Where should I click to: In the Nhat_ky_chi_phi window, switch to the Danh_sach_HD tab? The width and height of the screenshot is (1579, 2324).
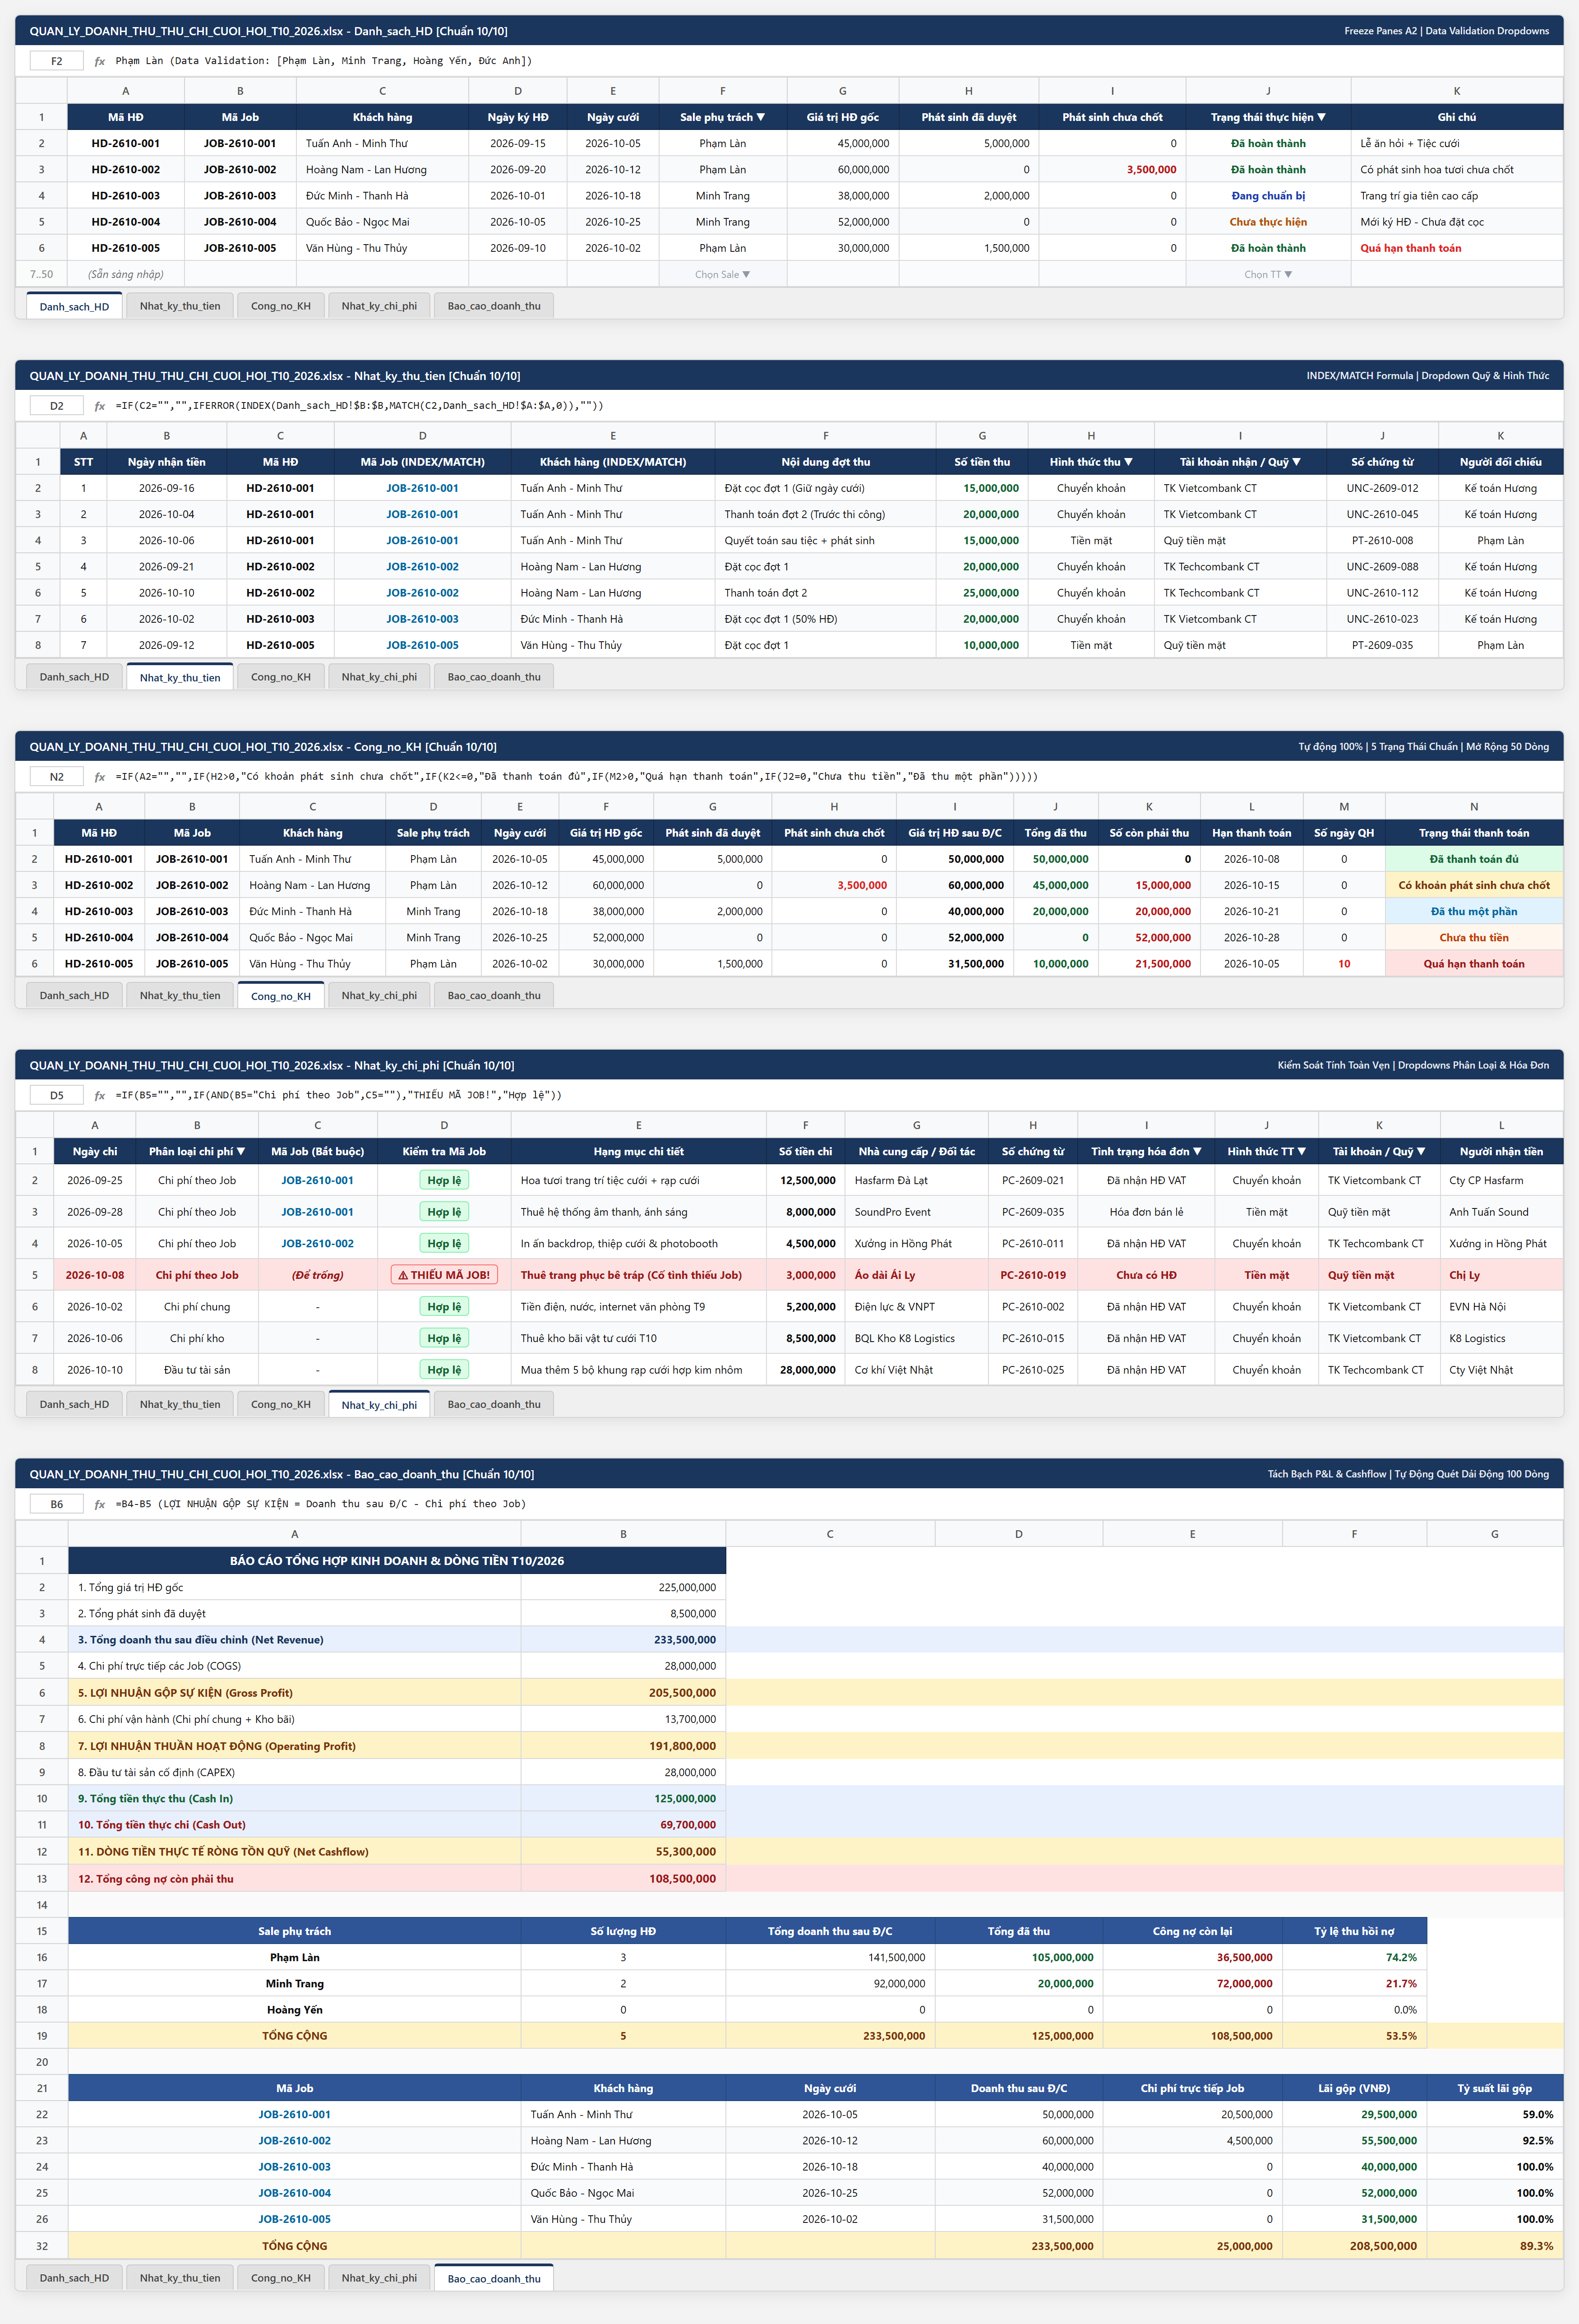tap(74, 1404)
